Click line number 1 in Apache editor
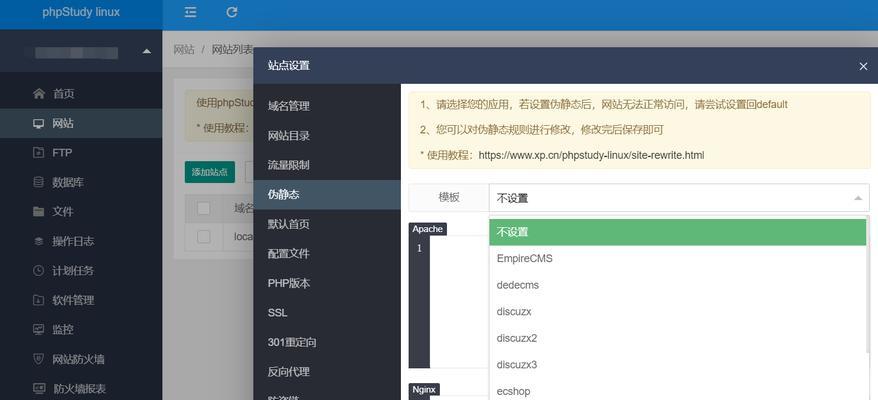878x400 pixels. tap(419, 248)
